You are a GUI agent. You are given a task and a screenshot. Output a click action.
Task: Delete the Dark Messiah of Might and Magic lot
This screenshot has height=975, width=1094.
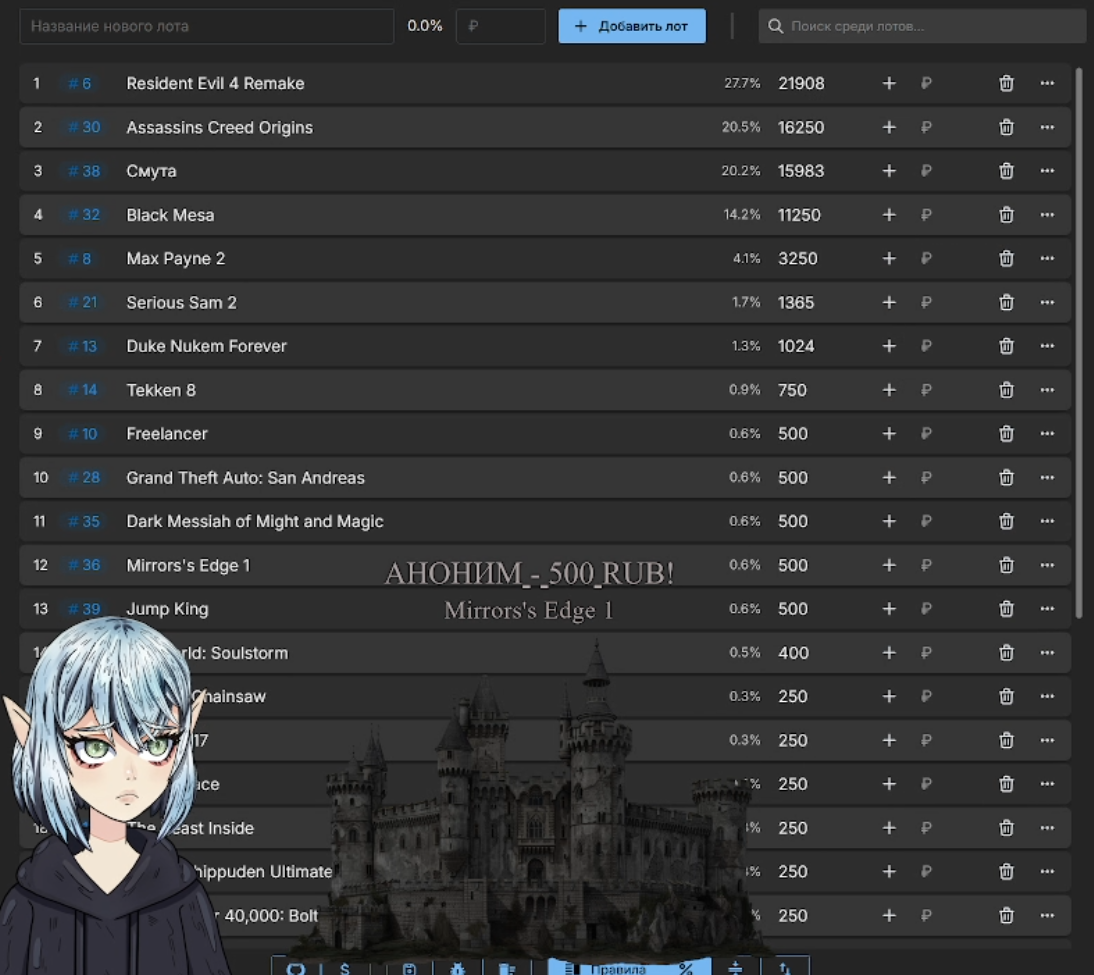pos(1006,521)
